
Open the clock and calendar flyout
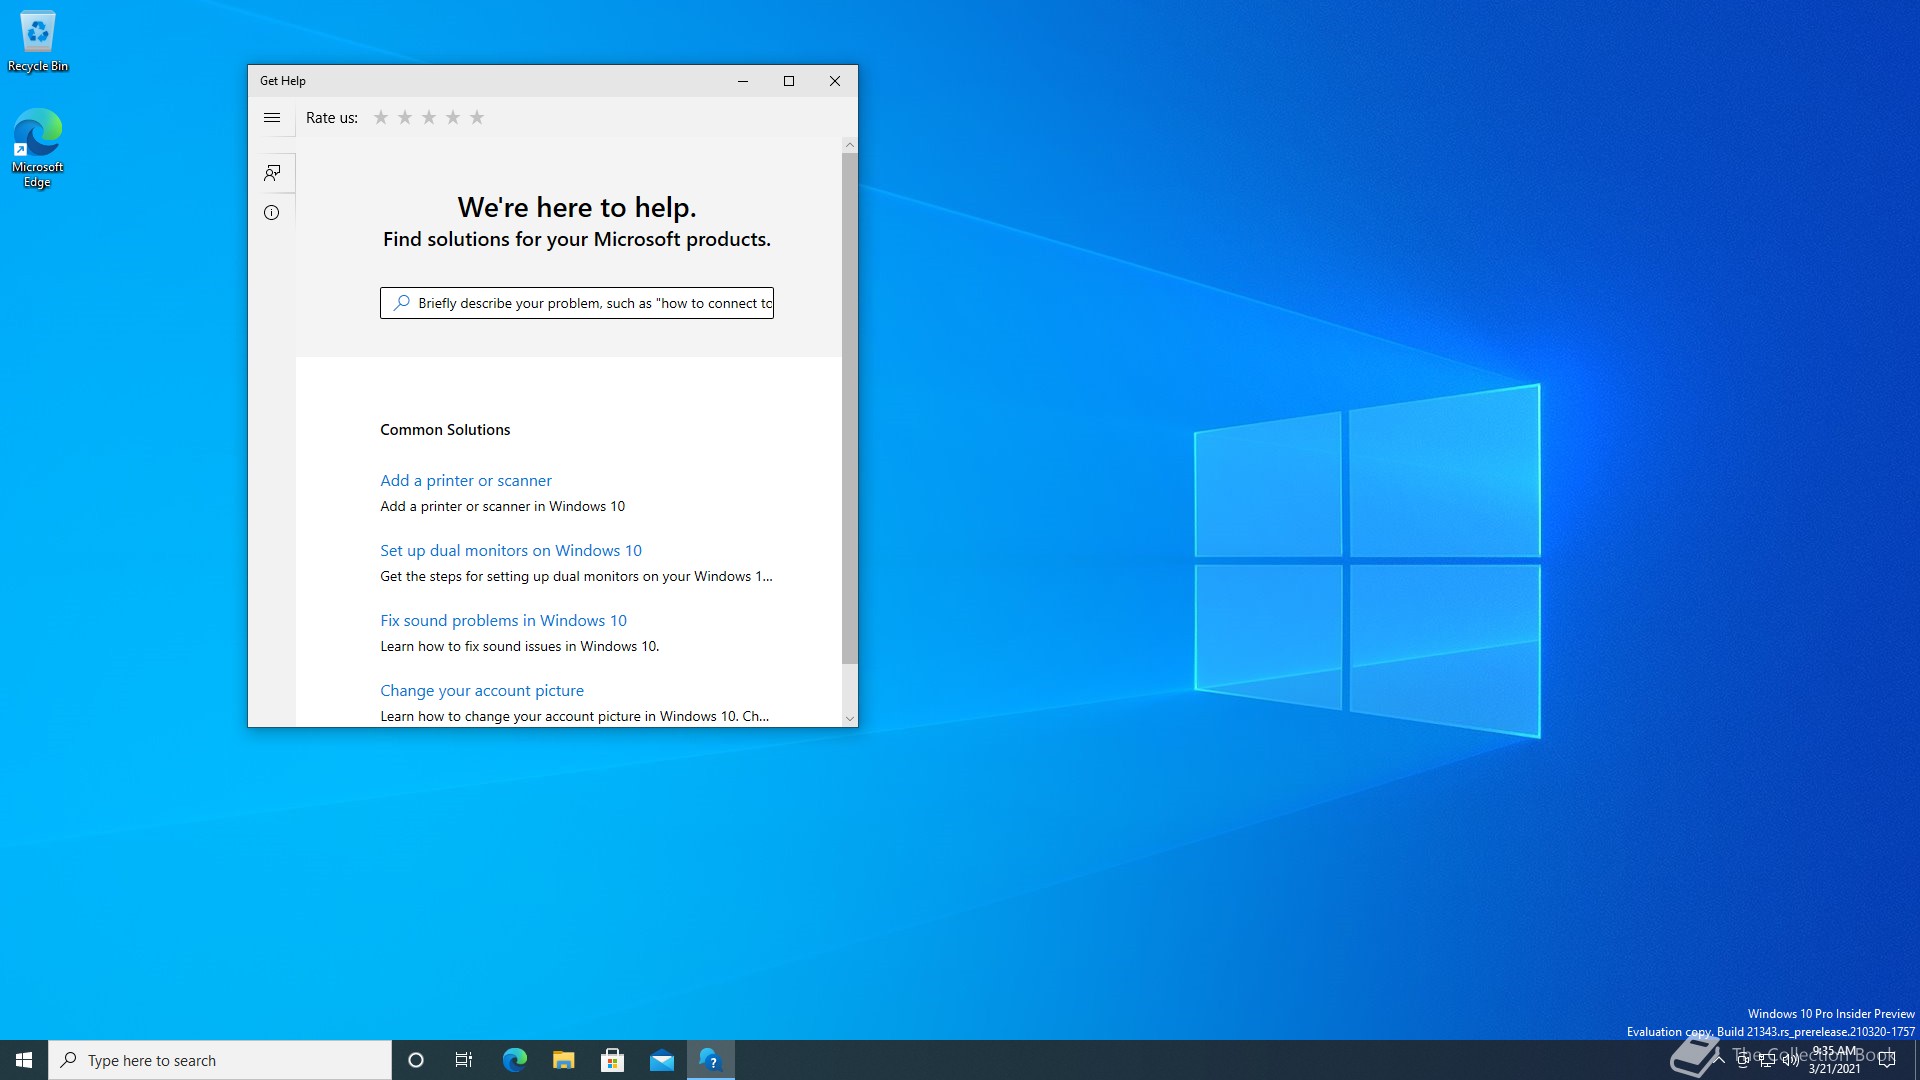coord(1835,1060)
